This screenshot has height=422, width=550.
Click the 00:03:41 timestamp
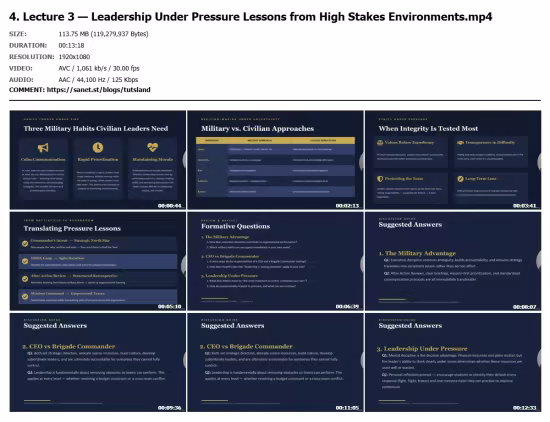pos(524,206)
